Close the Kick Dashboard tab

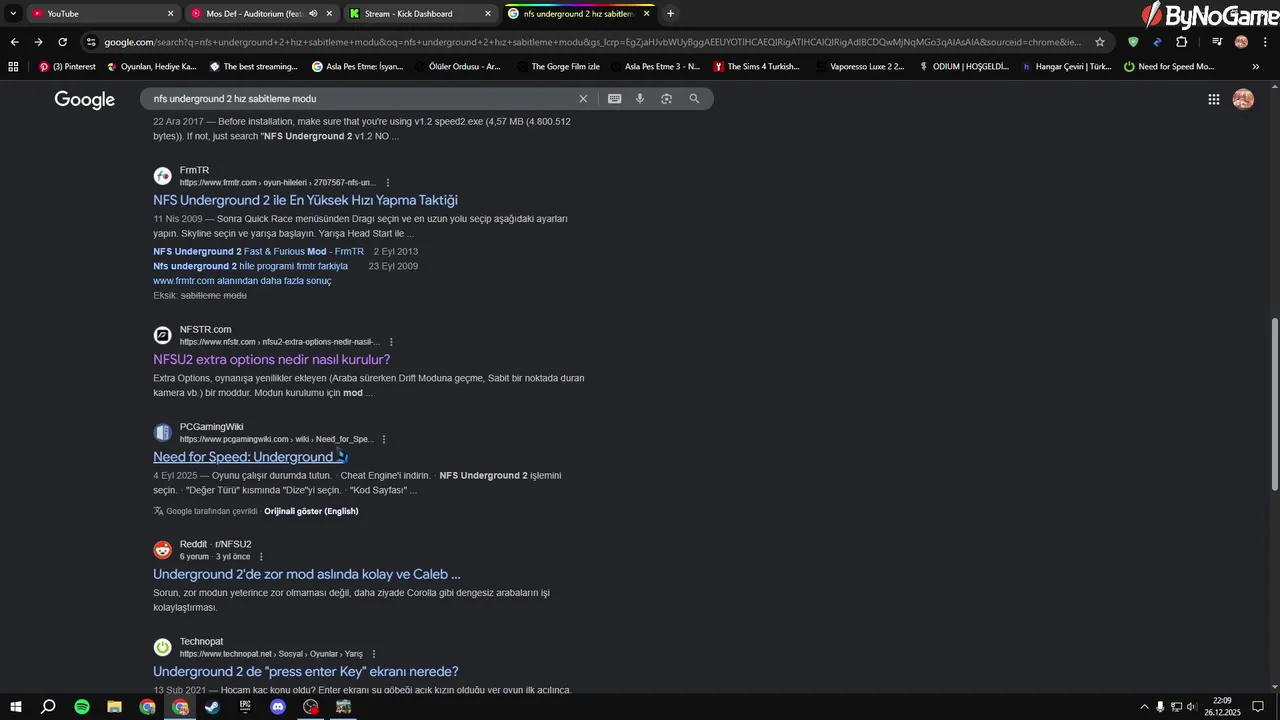(488, 14)
